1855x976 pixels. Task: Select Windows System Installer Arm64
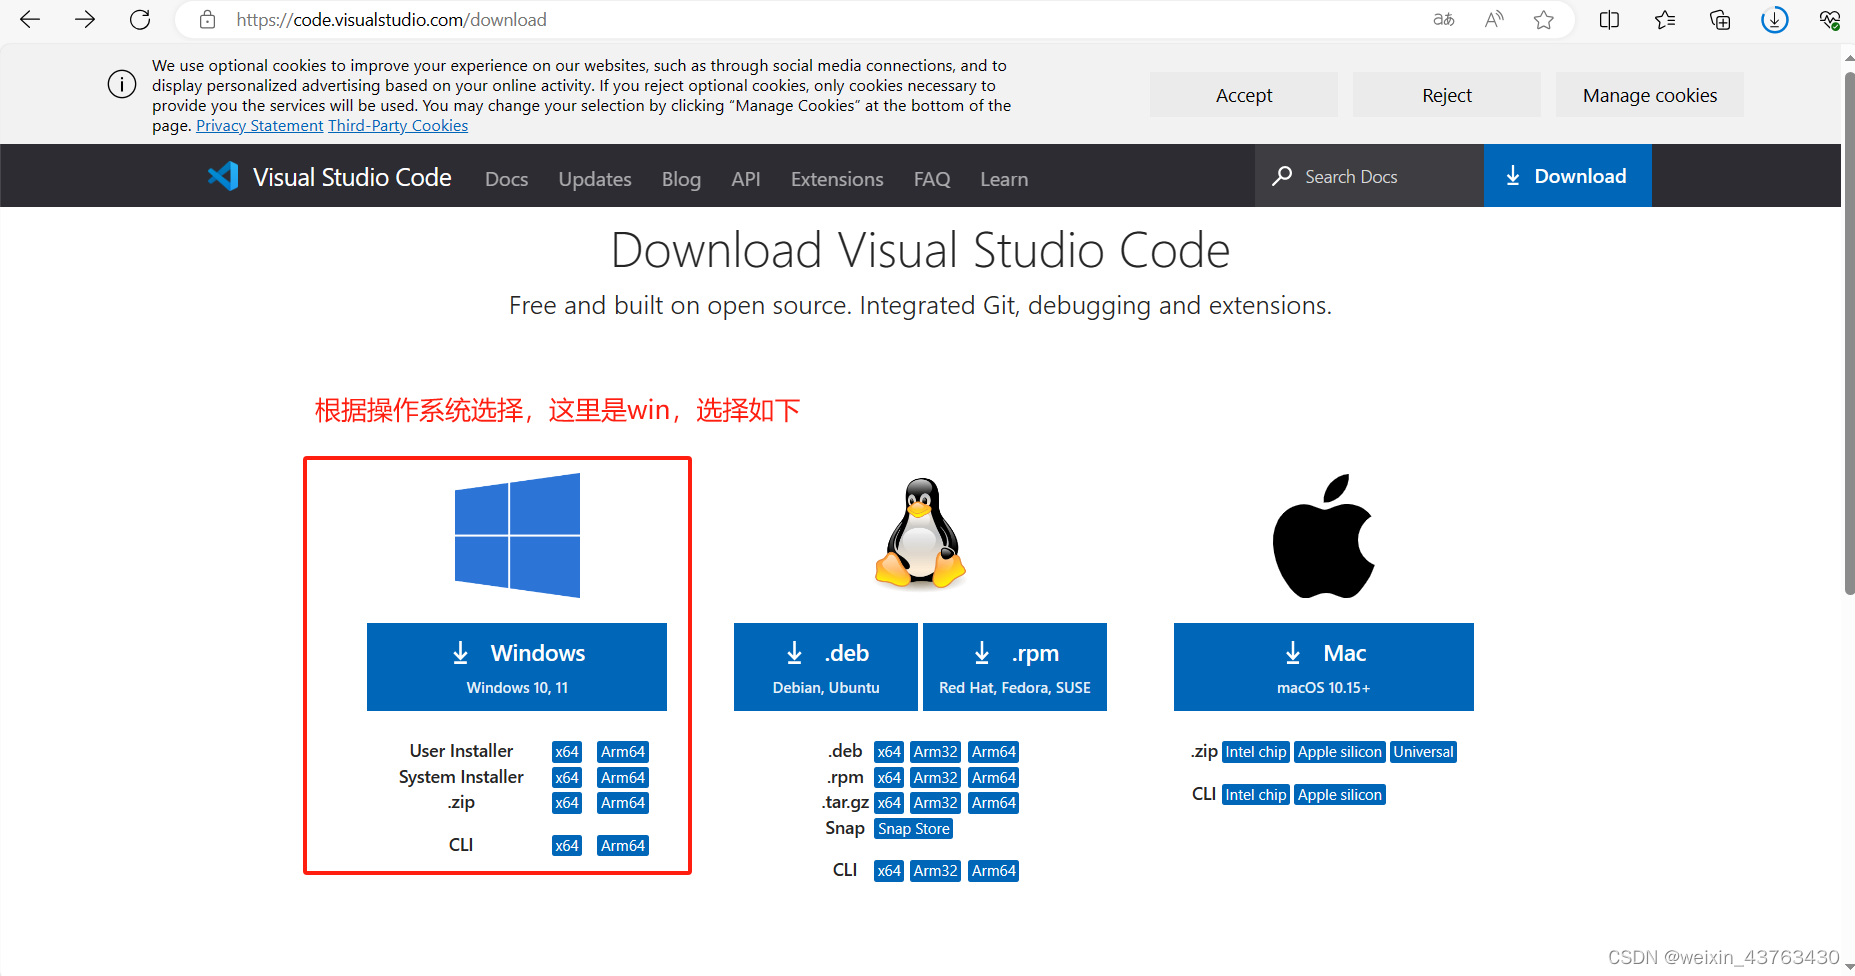(x=623, y=778)
